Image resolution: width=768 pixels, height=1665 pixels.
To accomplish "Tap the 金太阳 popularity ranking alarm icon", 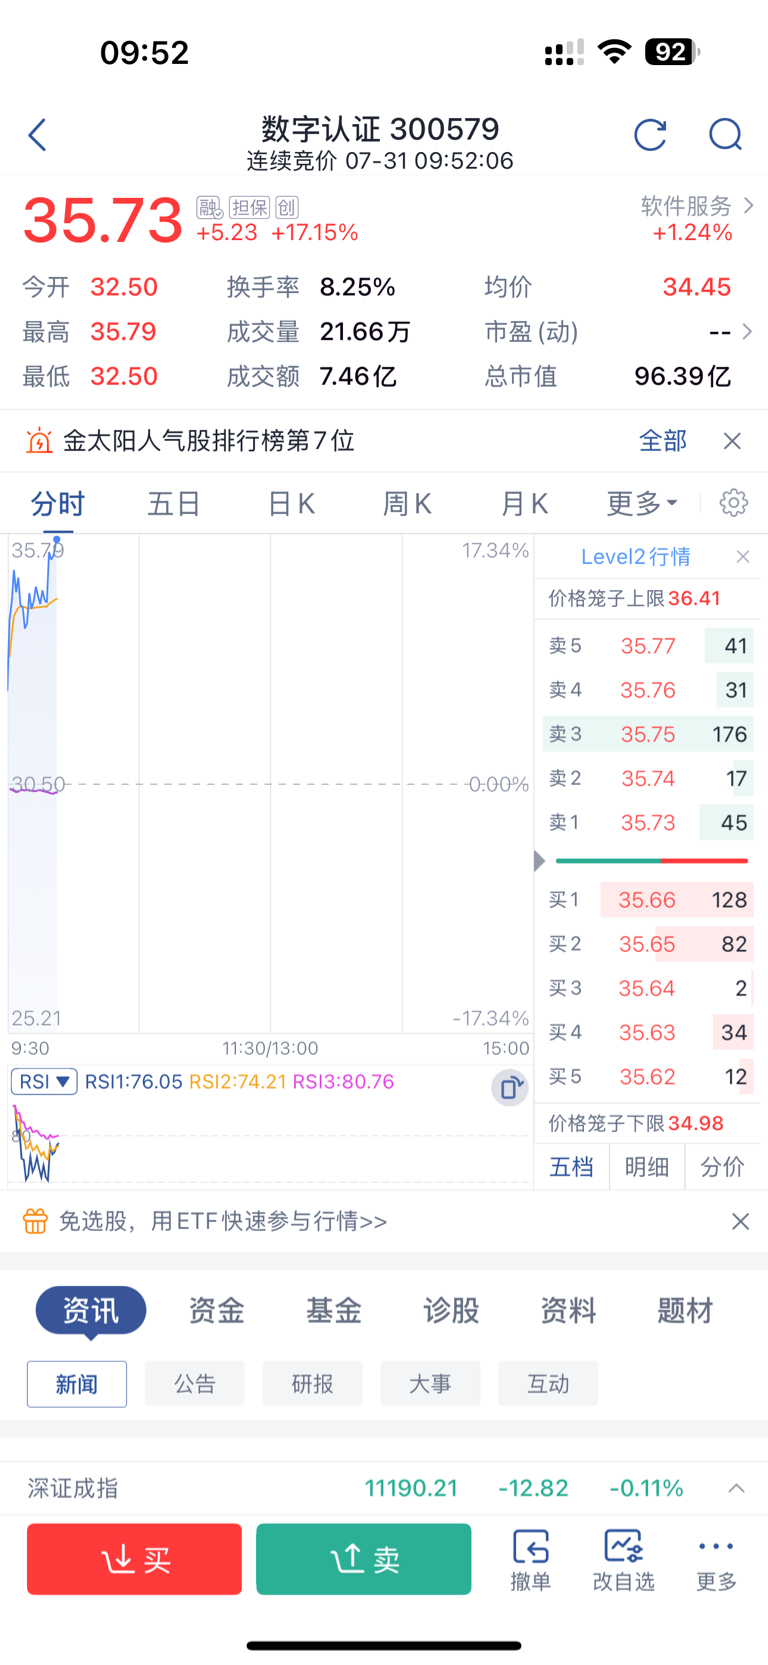I will point(38,440).
